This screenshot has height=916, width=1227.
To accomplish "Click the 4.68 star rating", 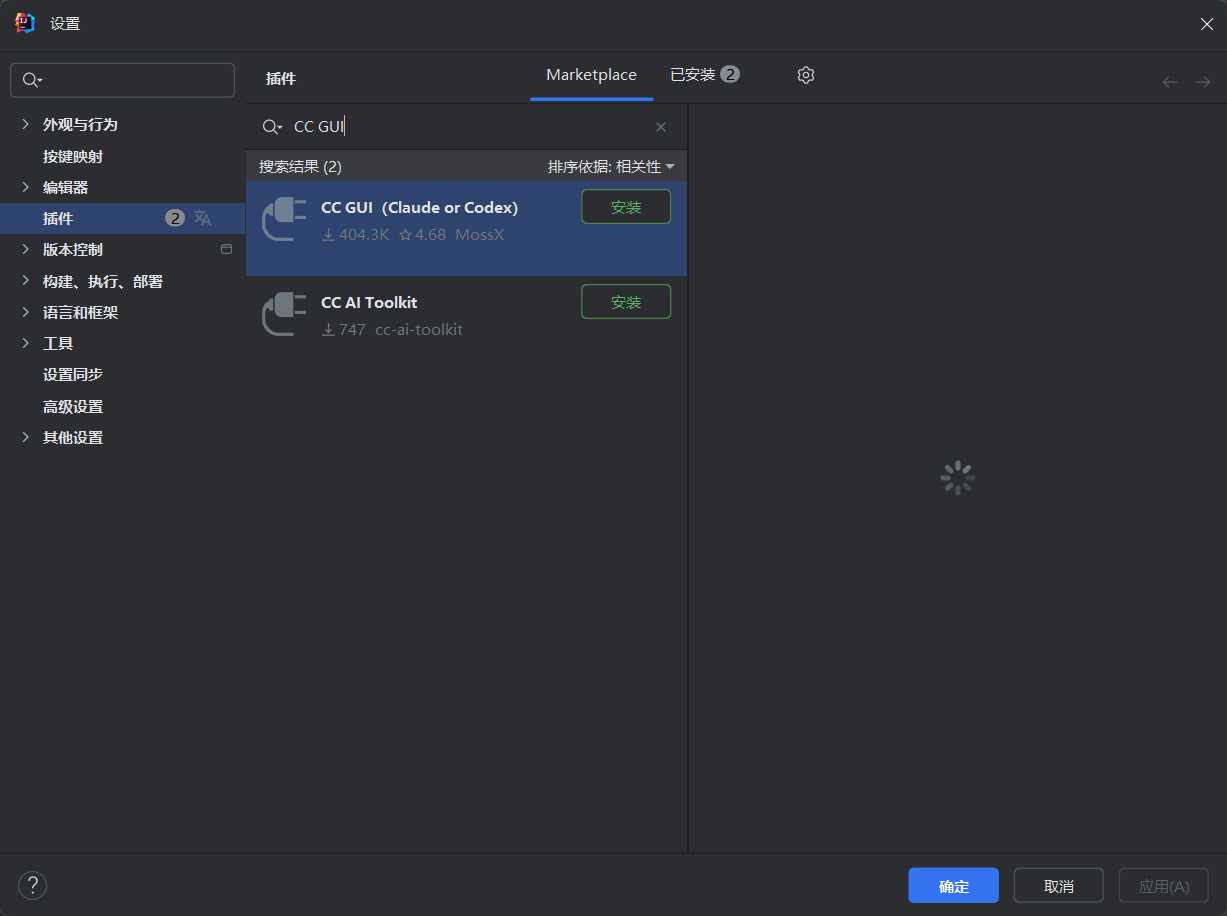I will (423, 235).
